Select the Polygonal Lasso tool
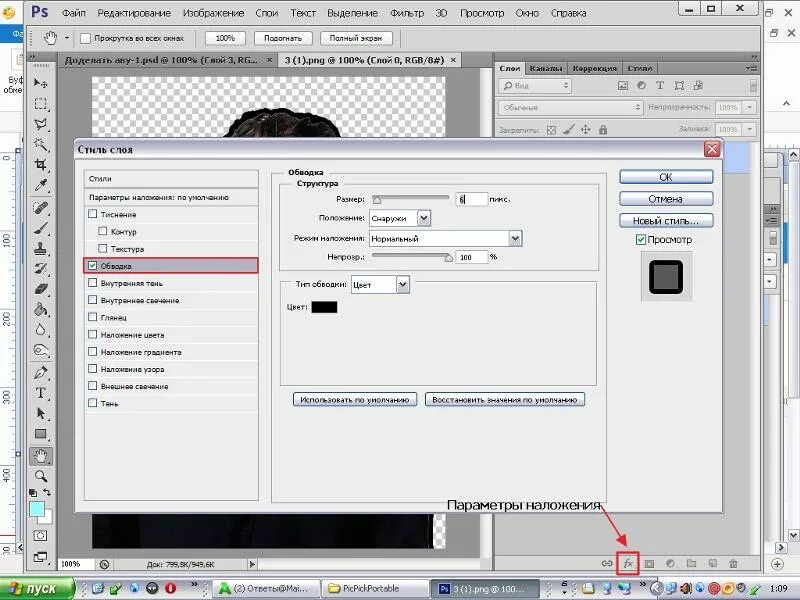 pos(40,124)
